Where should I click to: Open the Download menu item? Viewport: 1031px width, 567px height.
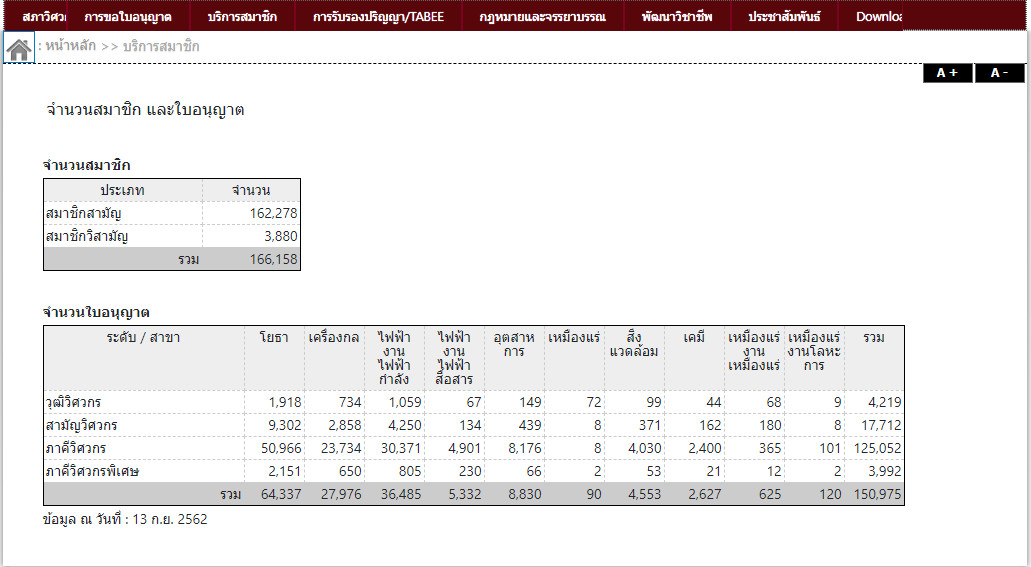(878, 16)
